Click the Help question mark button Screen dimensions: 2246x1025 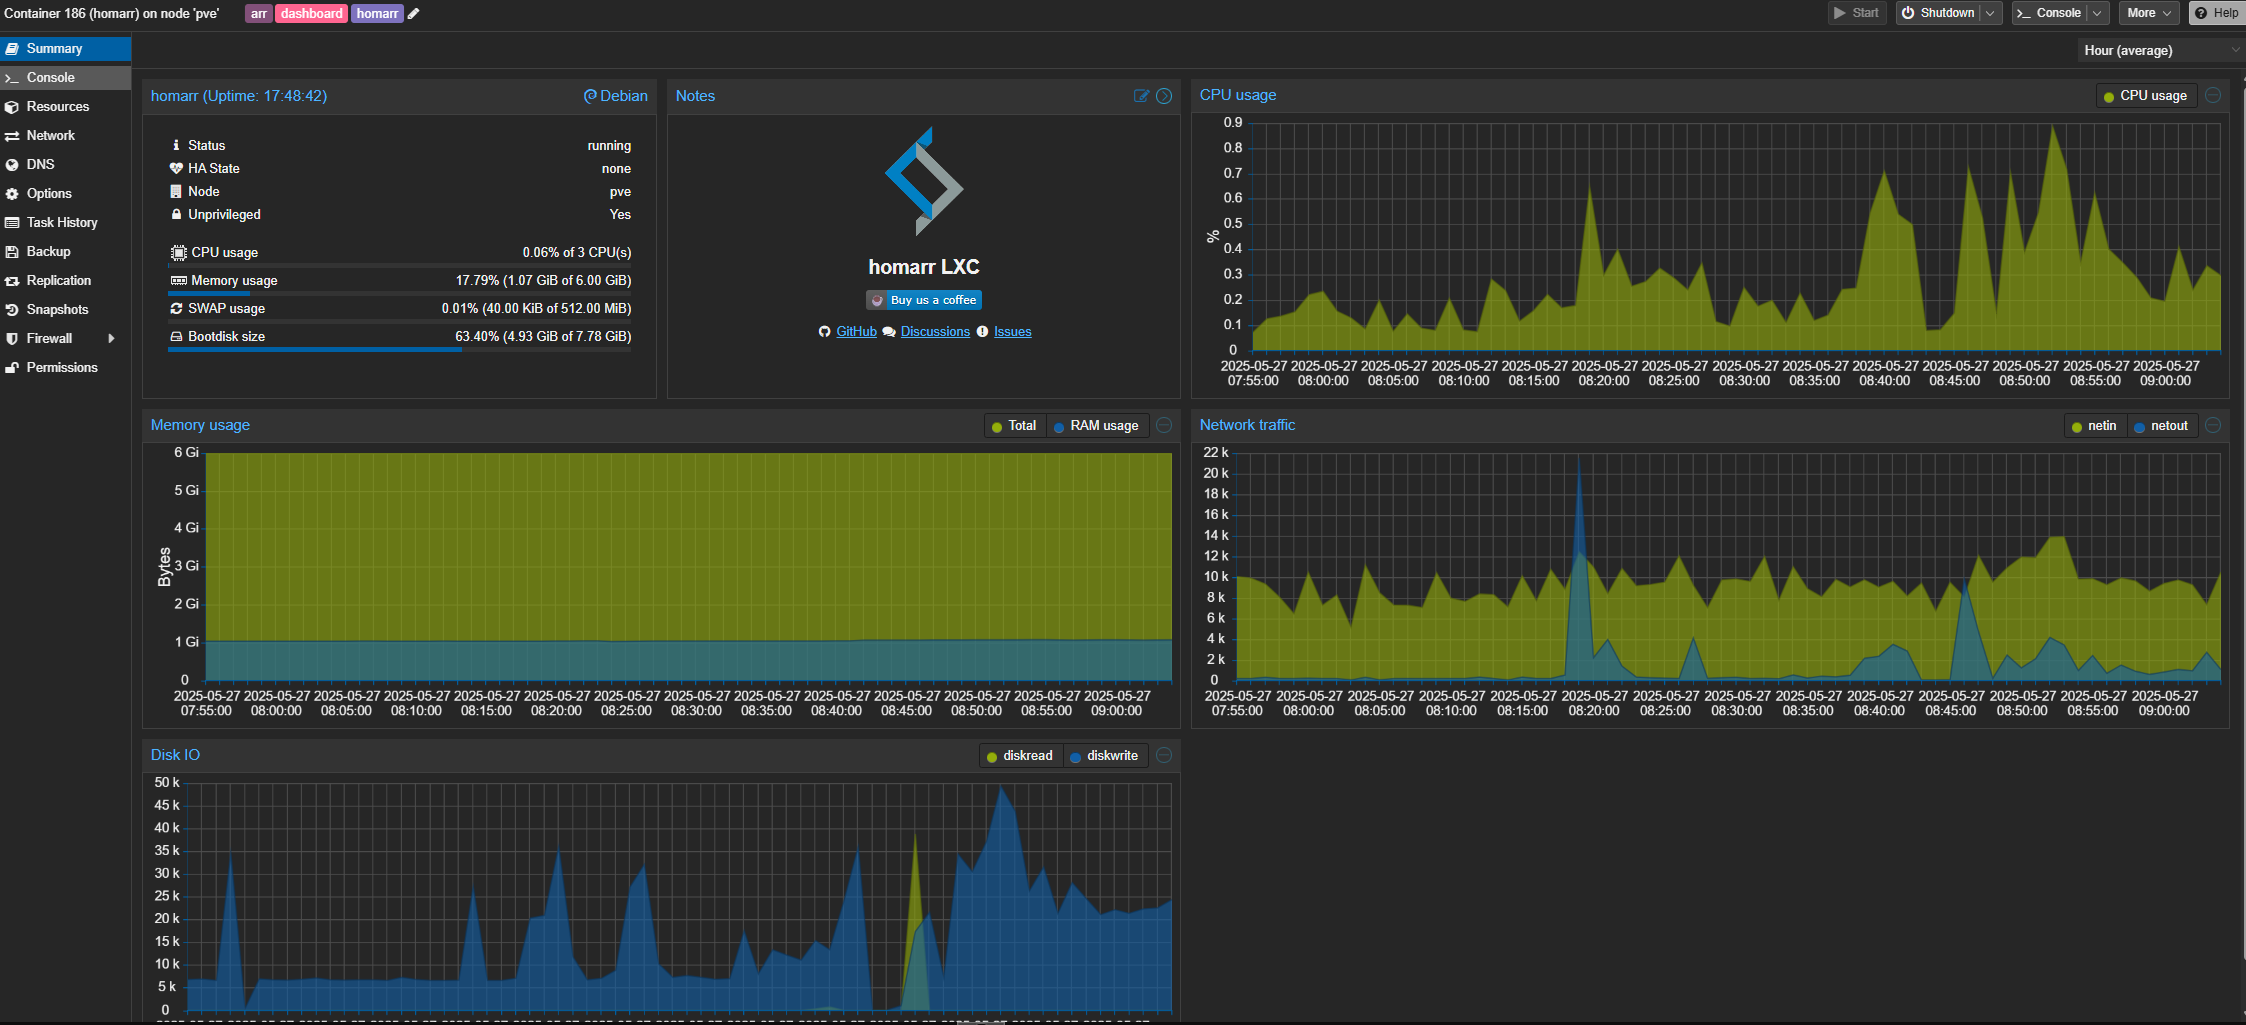[2216, 13]
